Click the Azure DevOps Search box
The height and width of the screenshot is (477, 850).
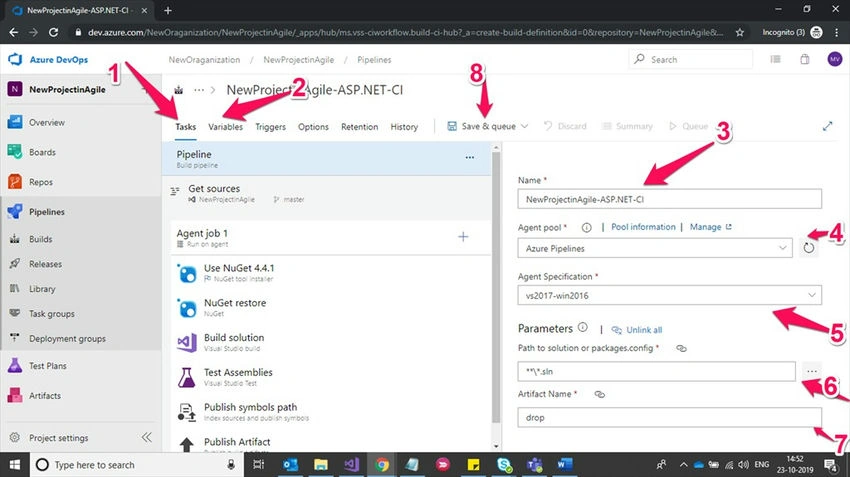click(x=691, y=59)
